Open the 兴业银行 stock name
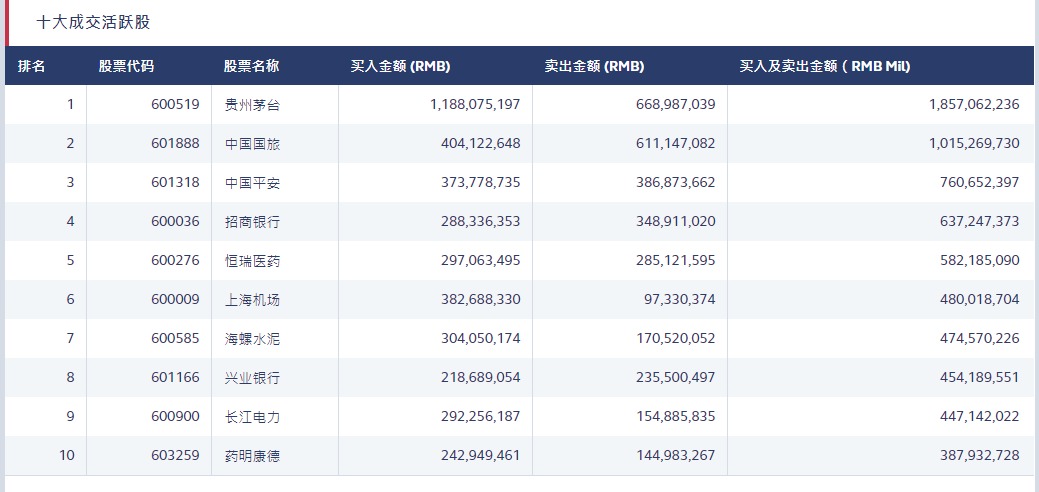The width and height of the screenshot is (1039, 492). coord(252,378)
